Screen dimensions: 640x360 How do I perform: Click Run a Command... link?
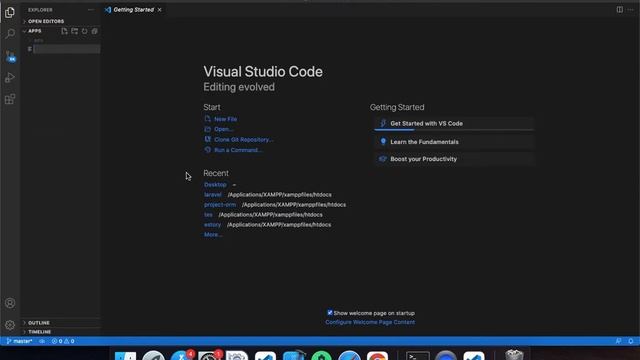pos(238,150)
